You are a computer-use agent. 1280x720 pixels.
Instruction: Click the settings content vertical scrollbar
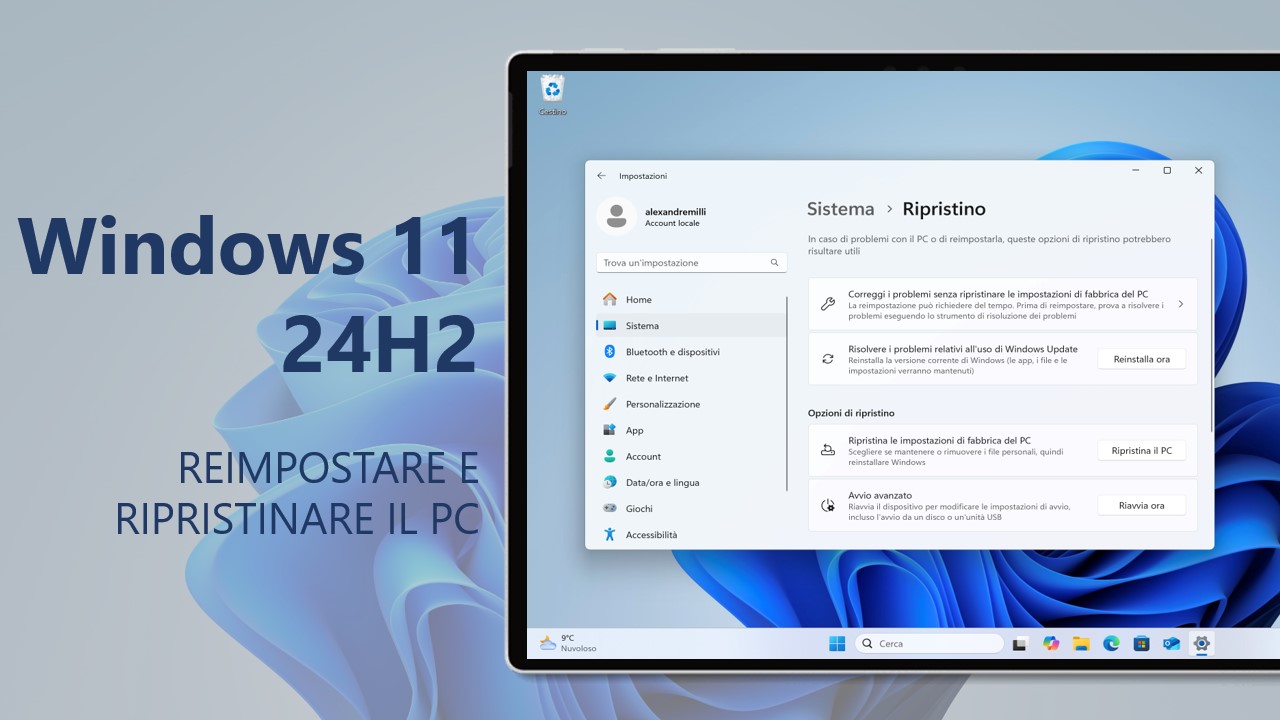1211,335
